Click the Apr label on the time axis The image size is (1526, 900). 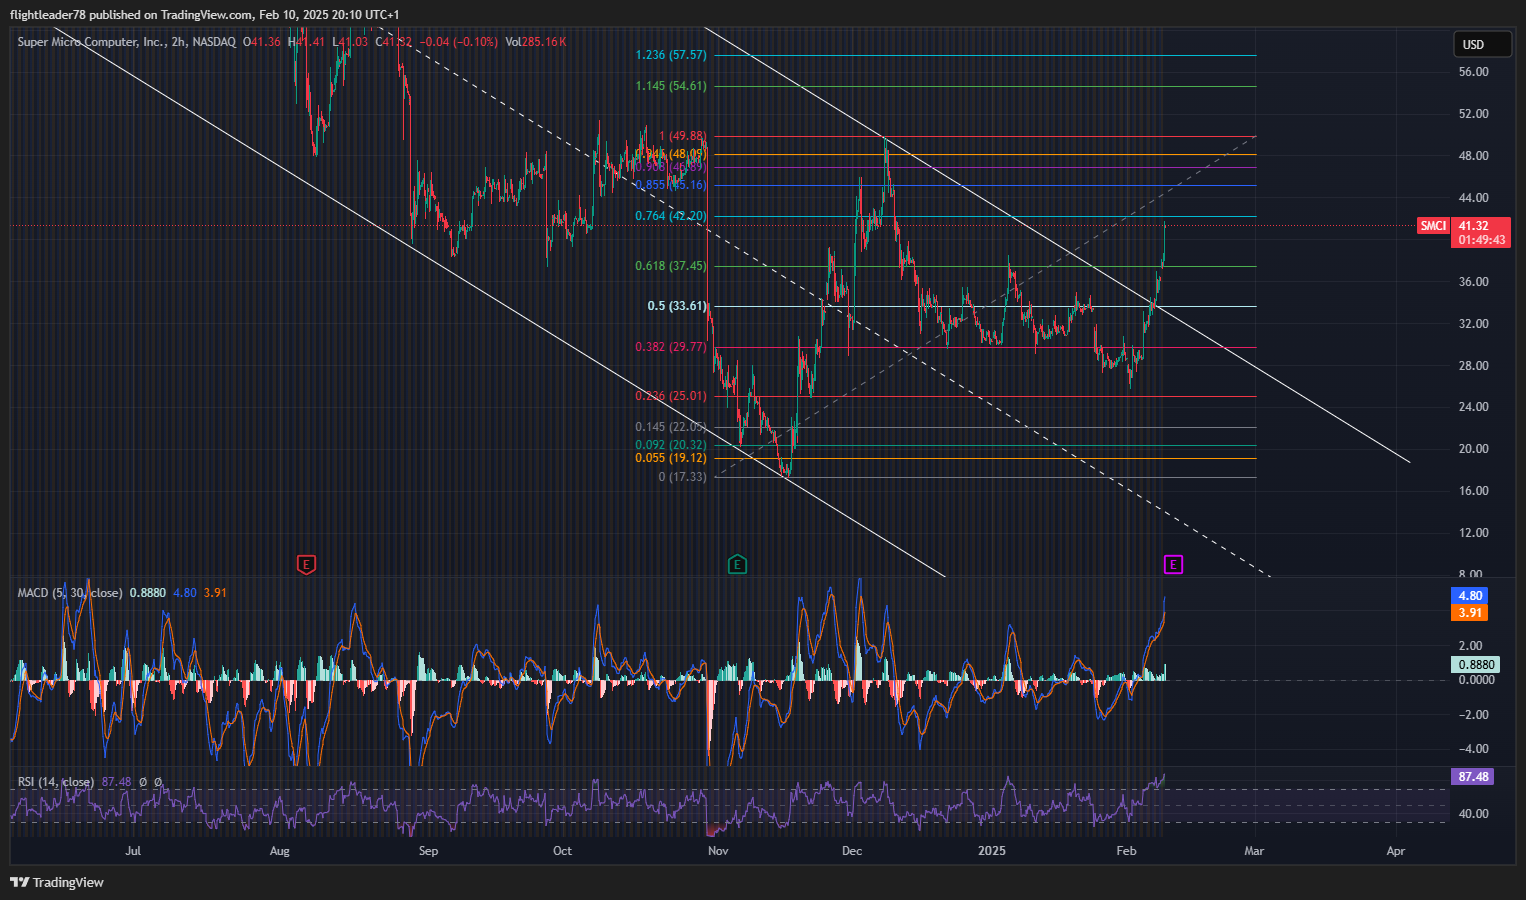[1396, 852]
